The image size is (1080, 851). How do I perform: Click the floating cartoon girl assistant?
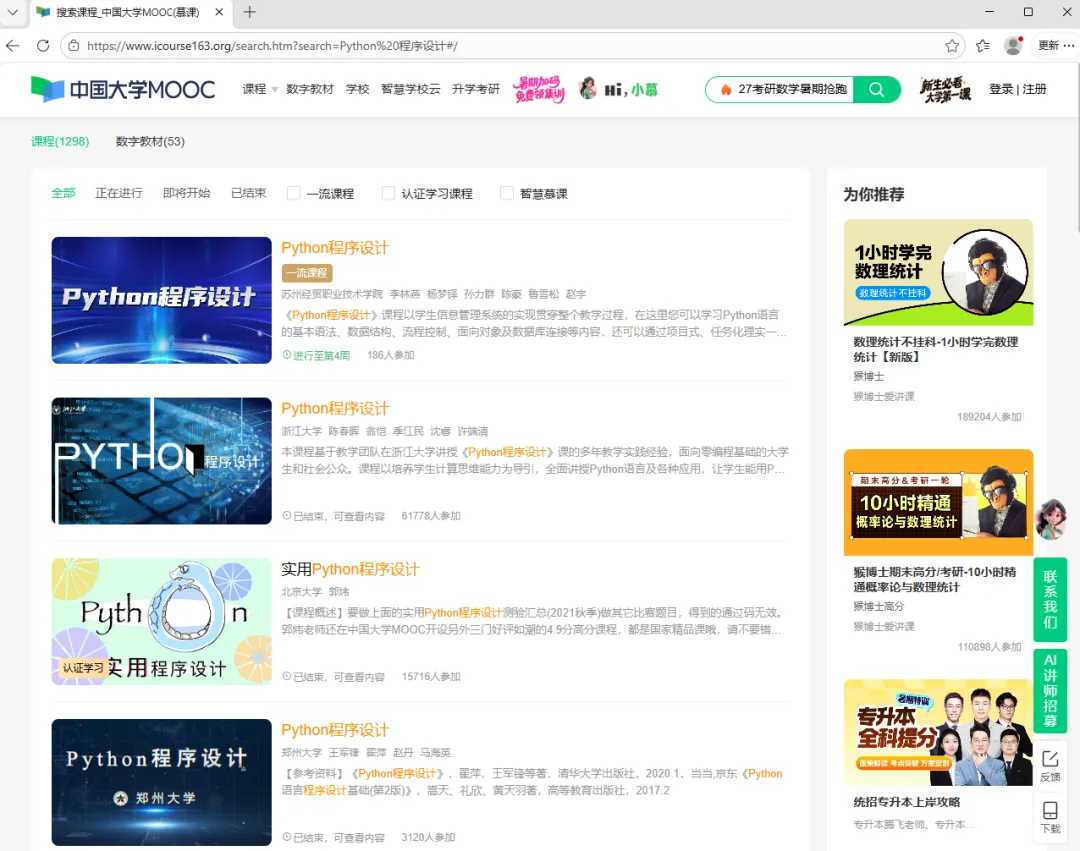click(1051, 520)
